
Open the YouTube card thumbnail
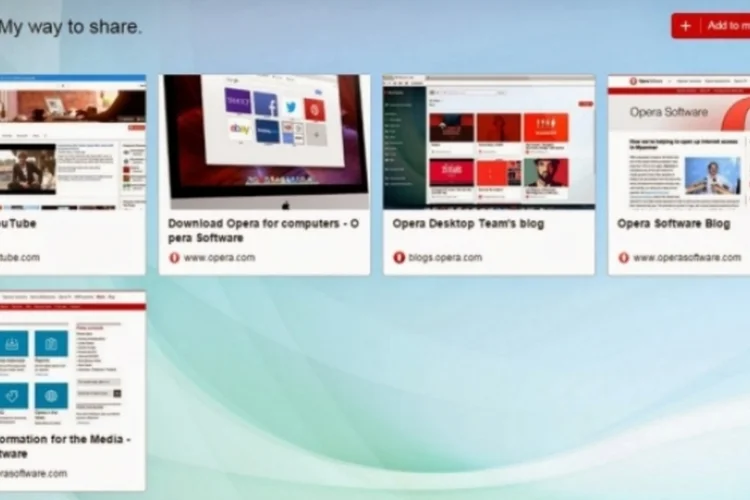pyautogui.click(x=73, y=142)
